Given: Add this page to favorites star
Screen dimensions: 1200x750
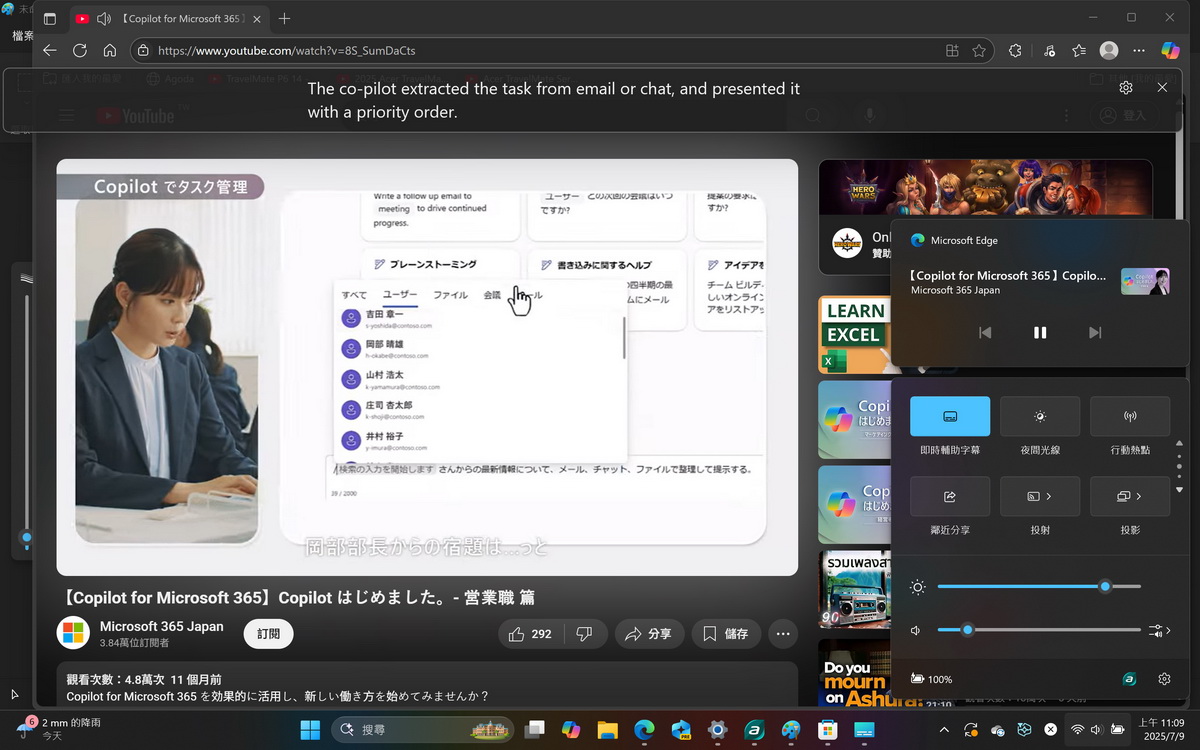Looking at the screenshot, I should 979,50.
